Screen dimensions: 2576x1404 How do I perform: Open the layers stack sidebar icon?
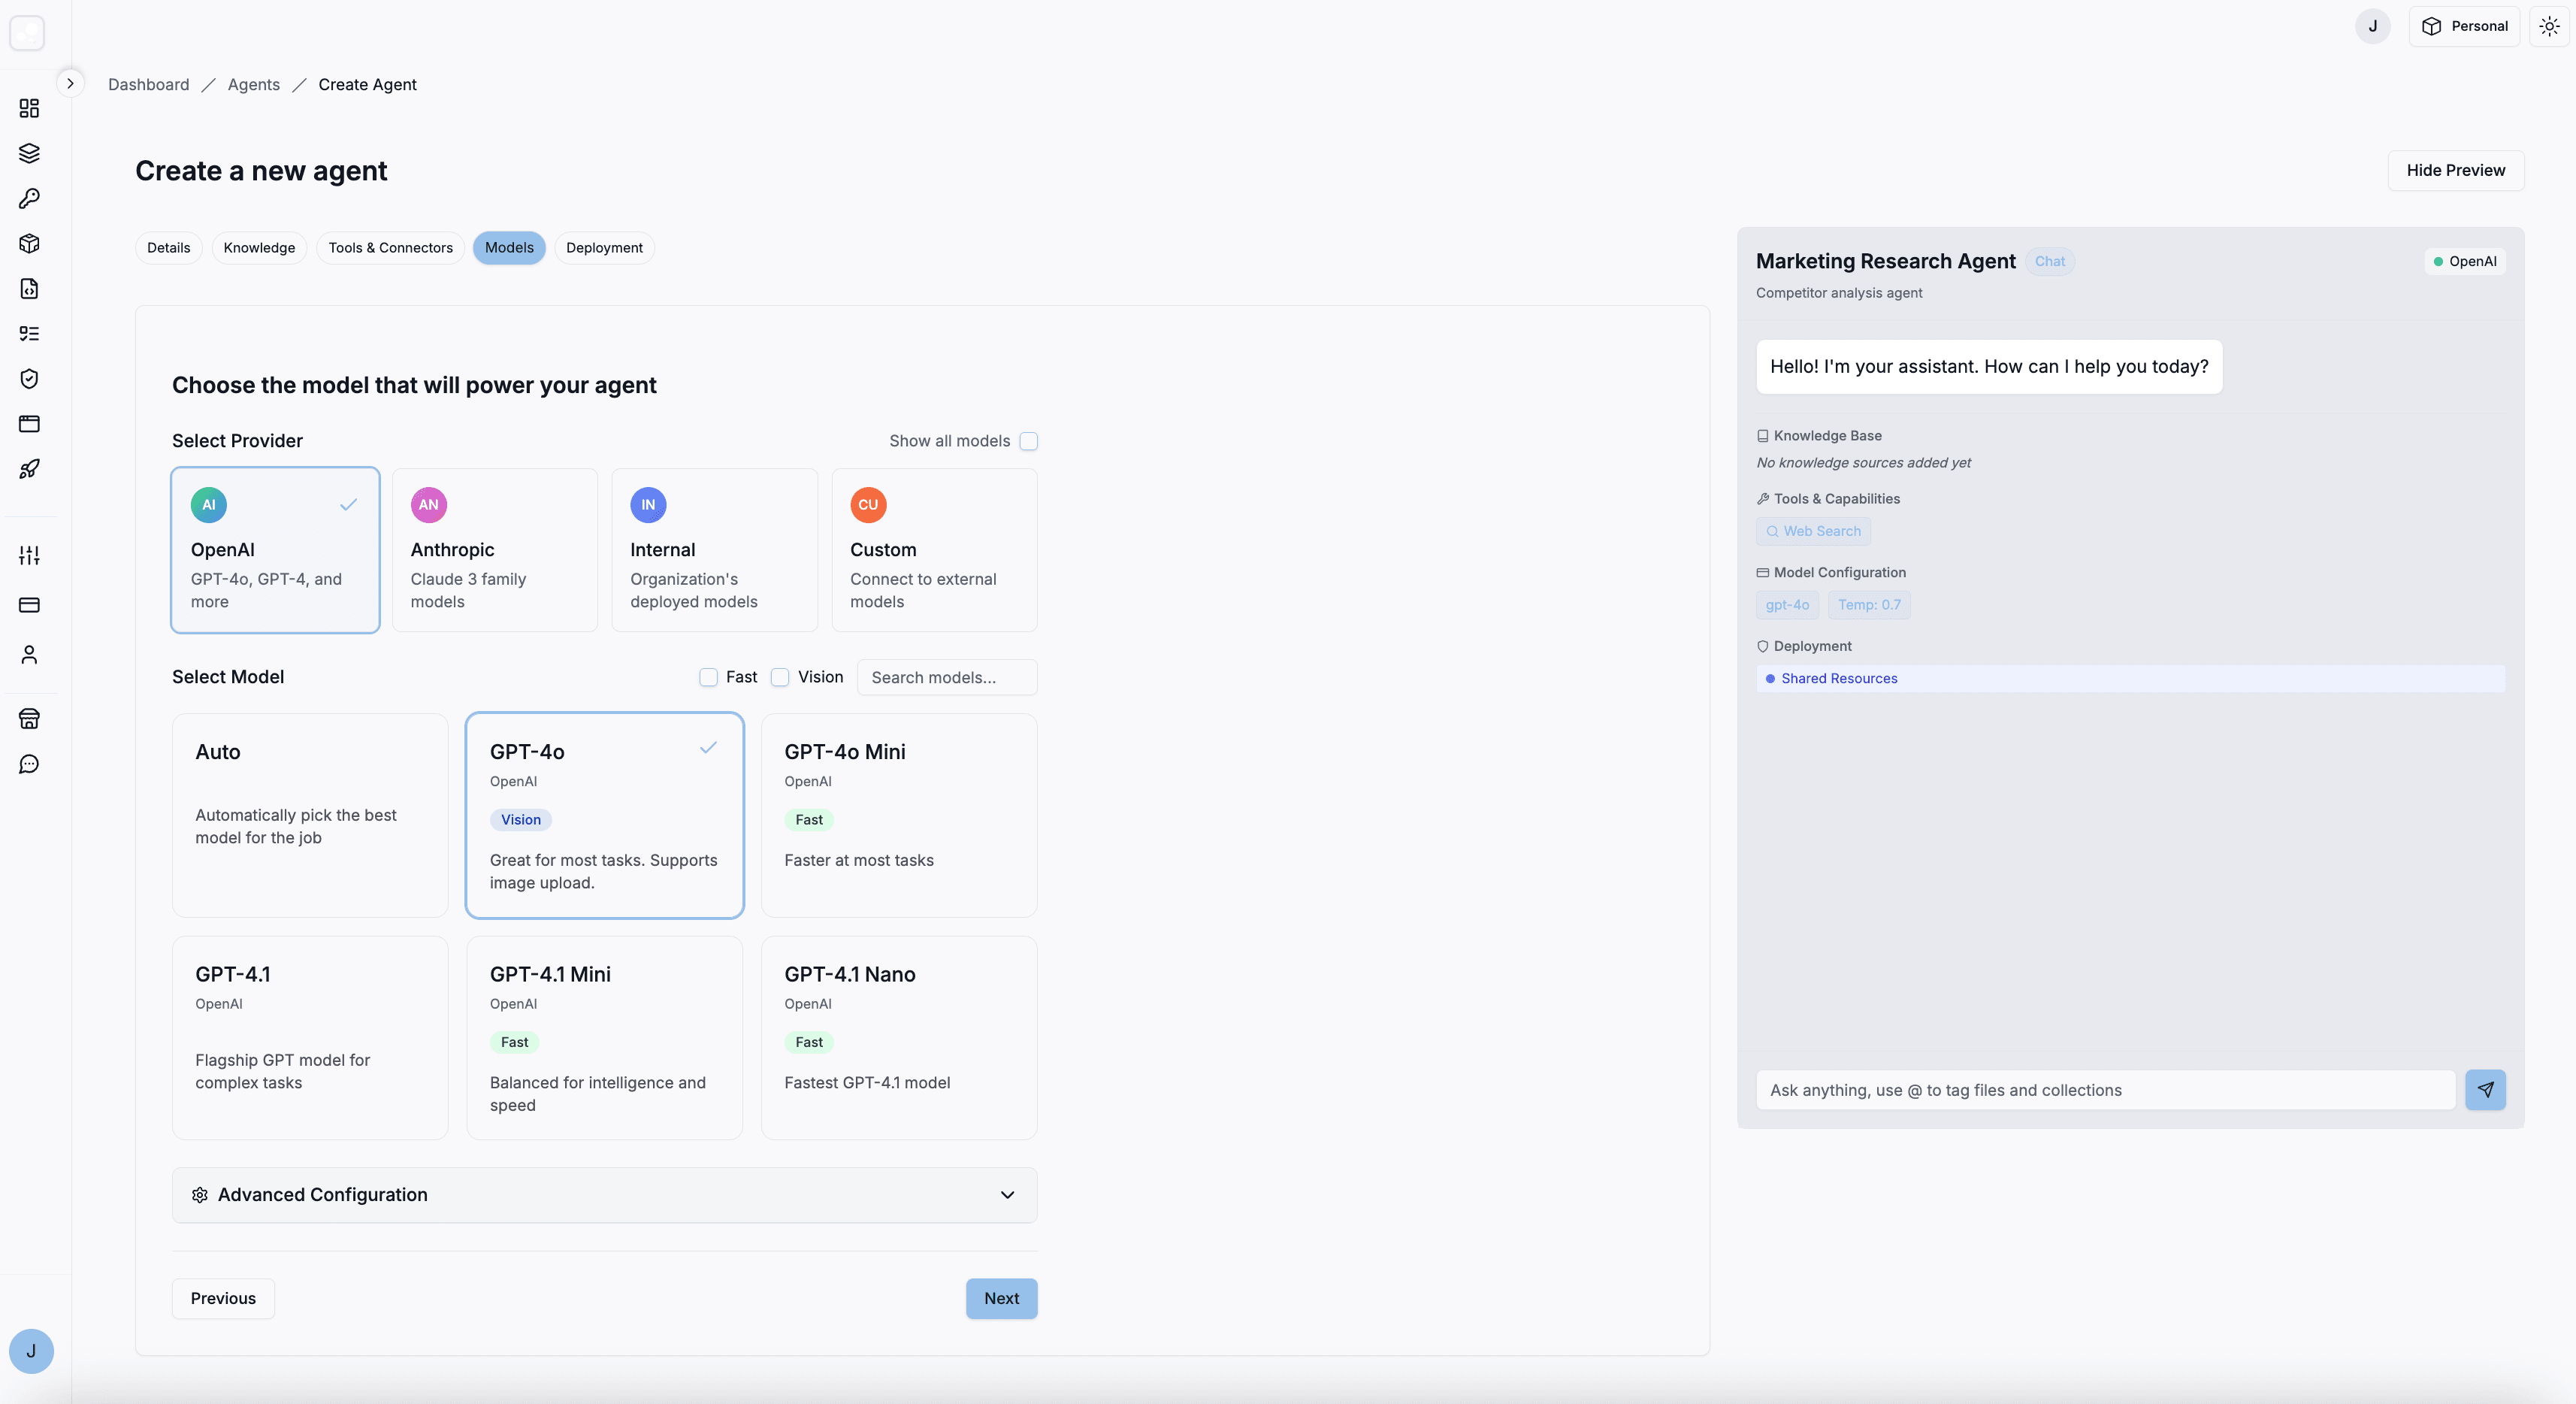pos(29,153)
